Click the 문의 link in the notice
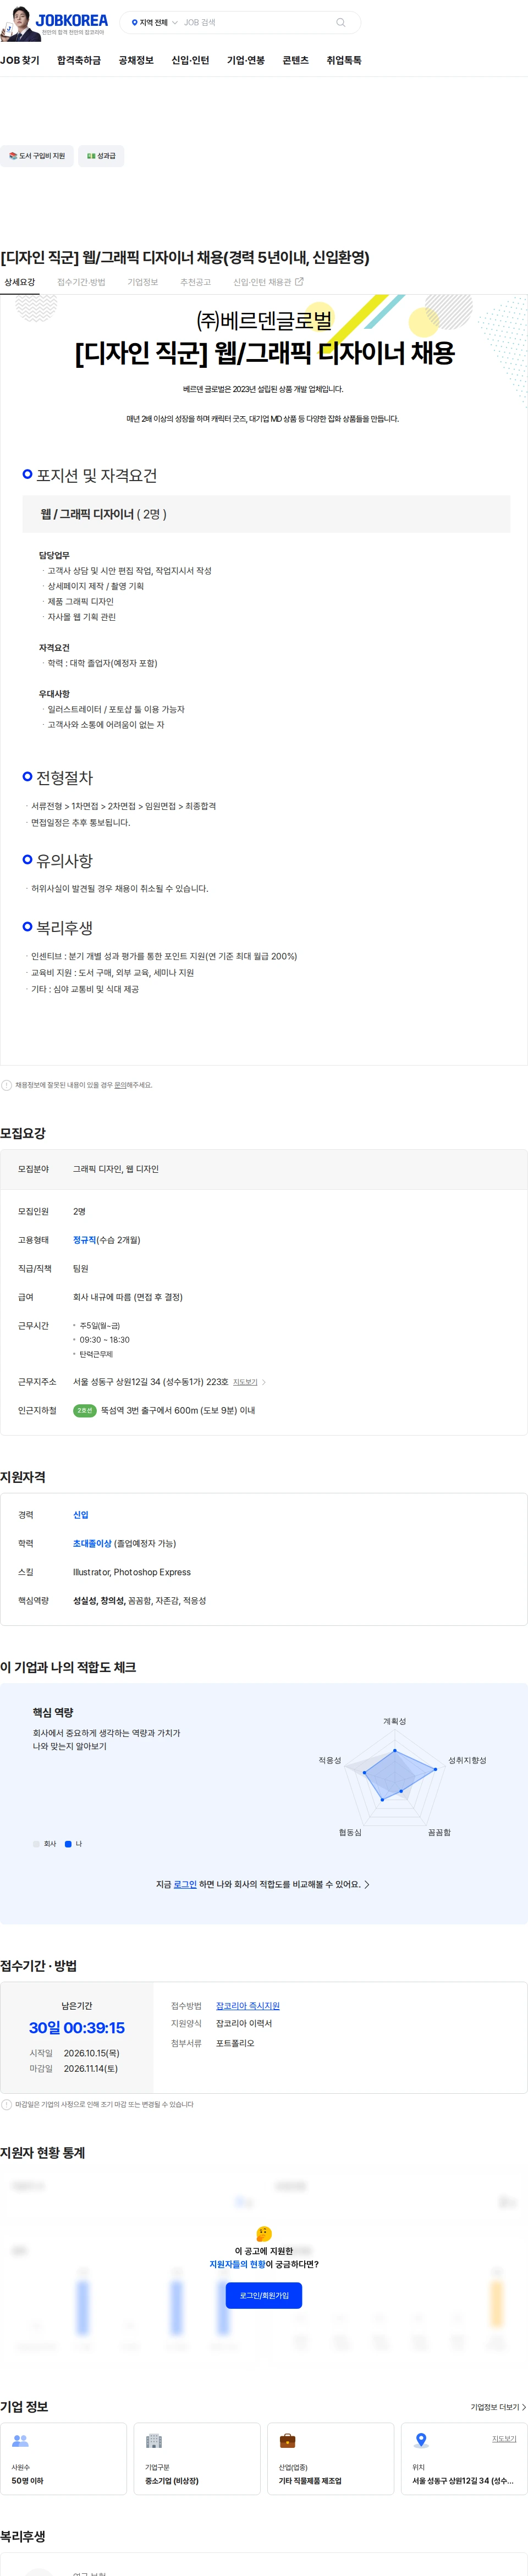 pos(120,1085)
